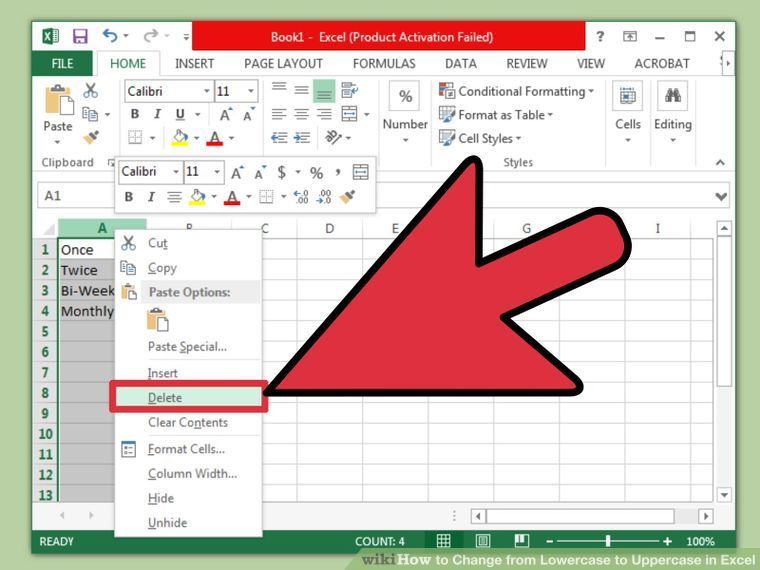
Task: Collapse the ribbon with the caret arrow
Action: (x=720, y=163)
